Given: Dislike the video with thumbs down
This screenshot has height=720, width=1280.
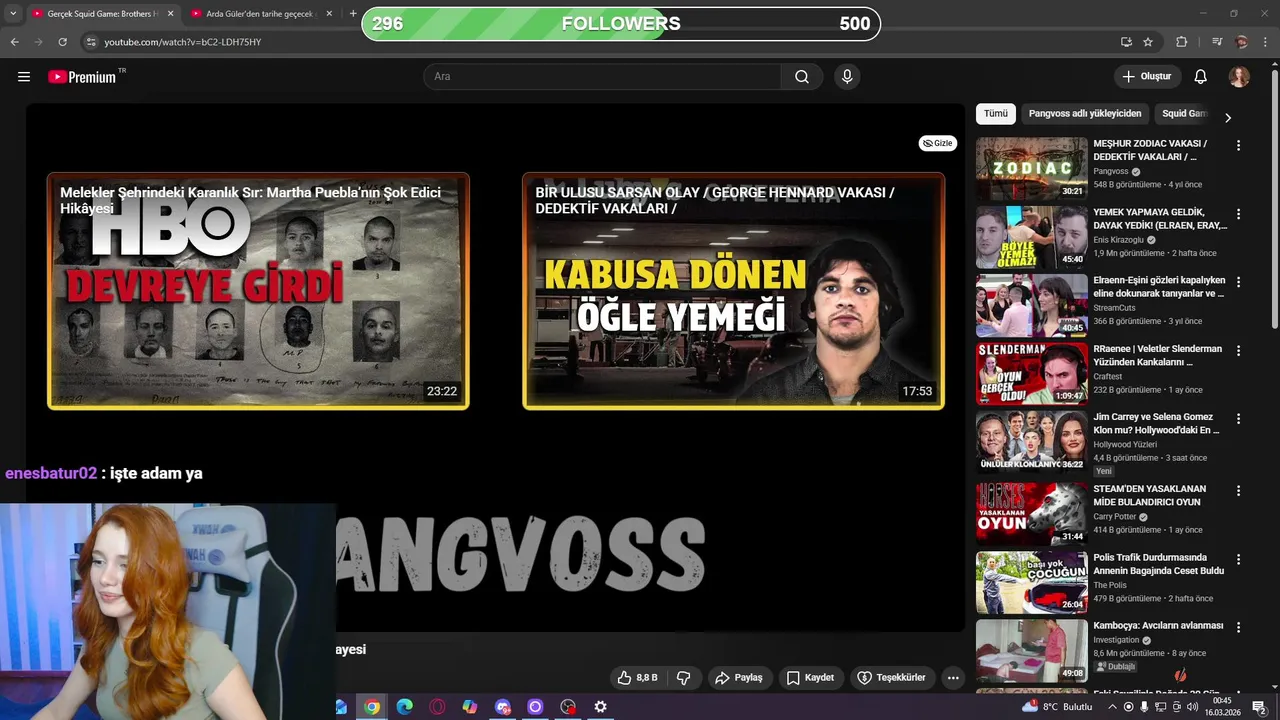Looking at the screenshot, I should (x=684, y=678).
